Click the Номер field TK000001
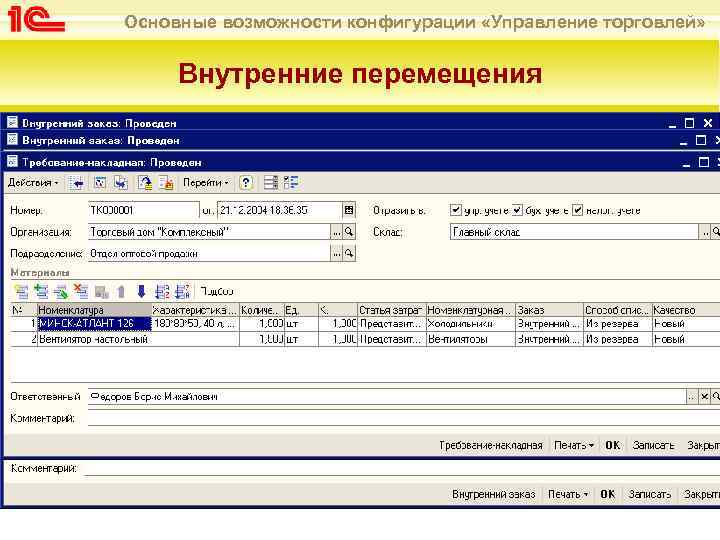Screen dimensions: 720x540 coord(144,210)
